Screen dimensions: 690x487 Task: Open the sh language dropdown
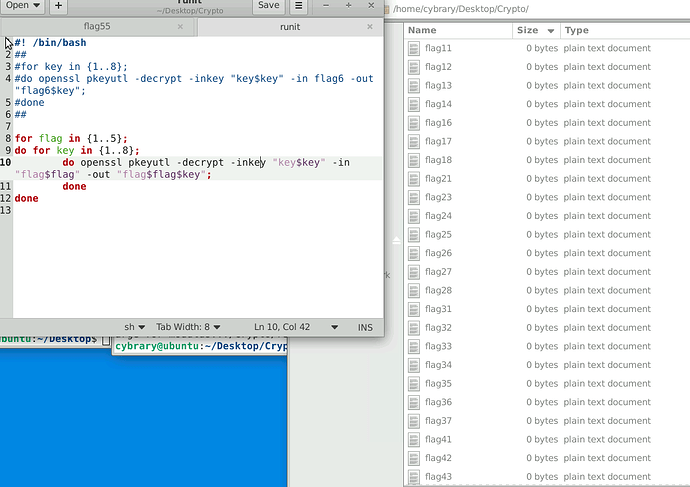[134, 327]
